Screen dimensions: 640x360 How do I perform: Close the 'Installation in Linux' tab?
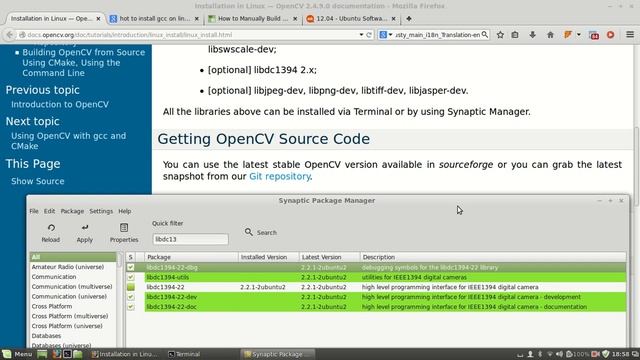tap(98, 18)
